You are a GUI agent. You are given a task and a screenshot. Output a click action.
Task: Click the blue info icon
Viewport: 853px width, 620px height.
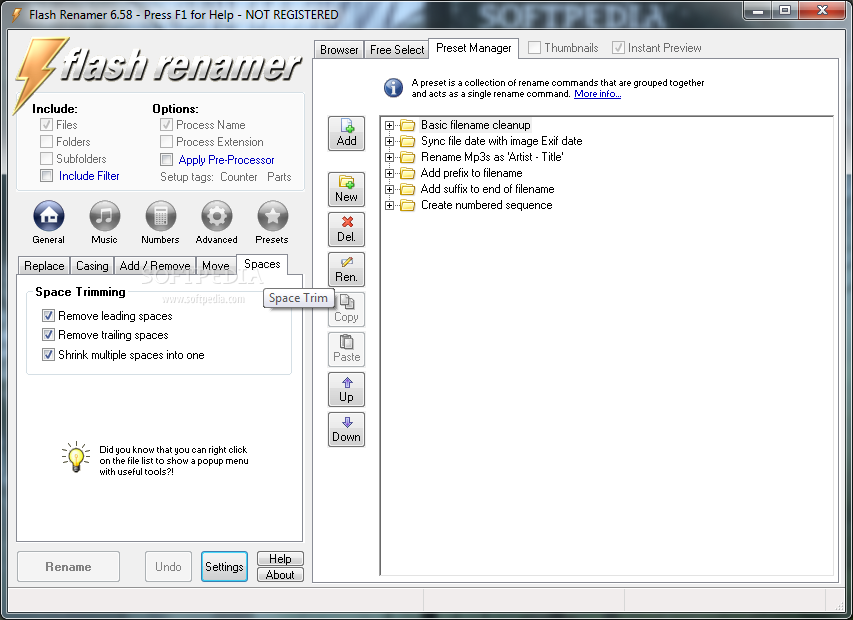(393, 88)
